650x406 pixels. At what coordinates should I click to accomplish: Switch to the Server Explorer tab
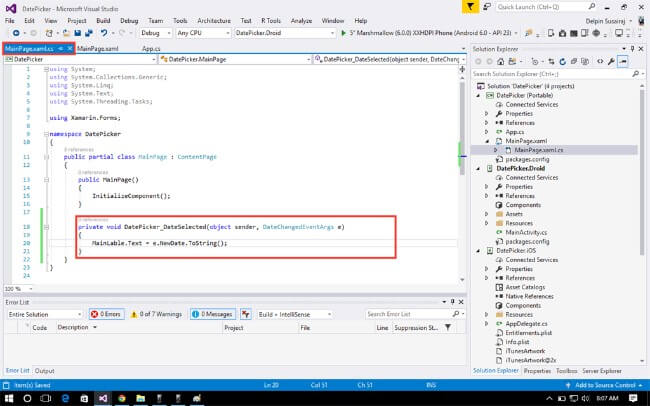click(601, 371)
